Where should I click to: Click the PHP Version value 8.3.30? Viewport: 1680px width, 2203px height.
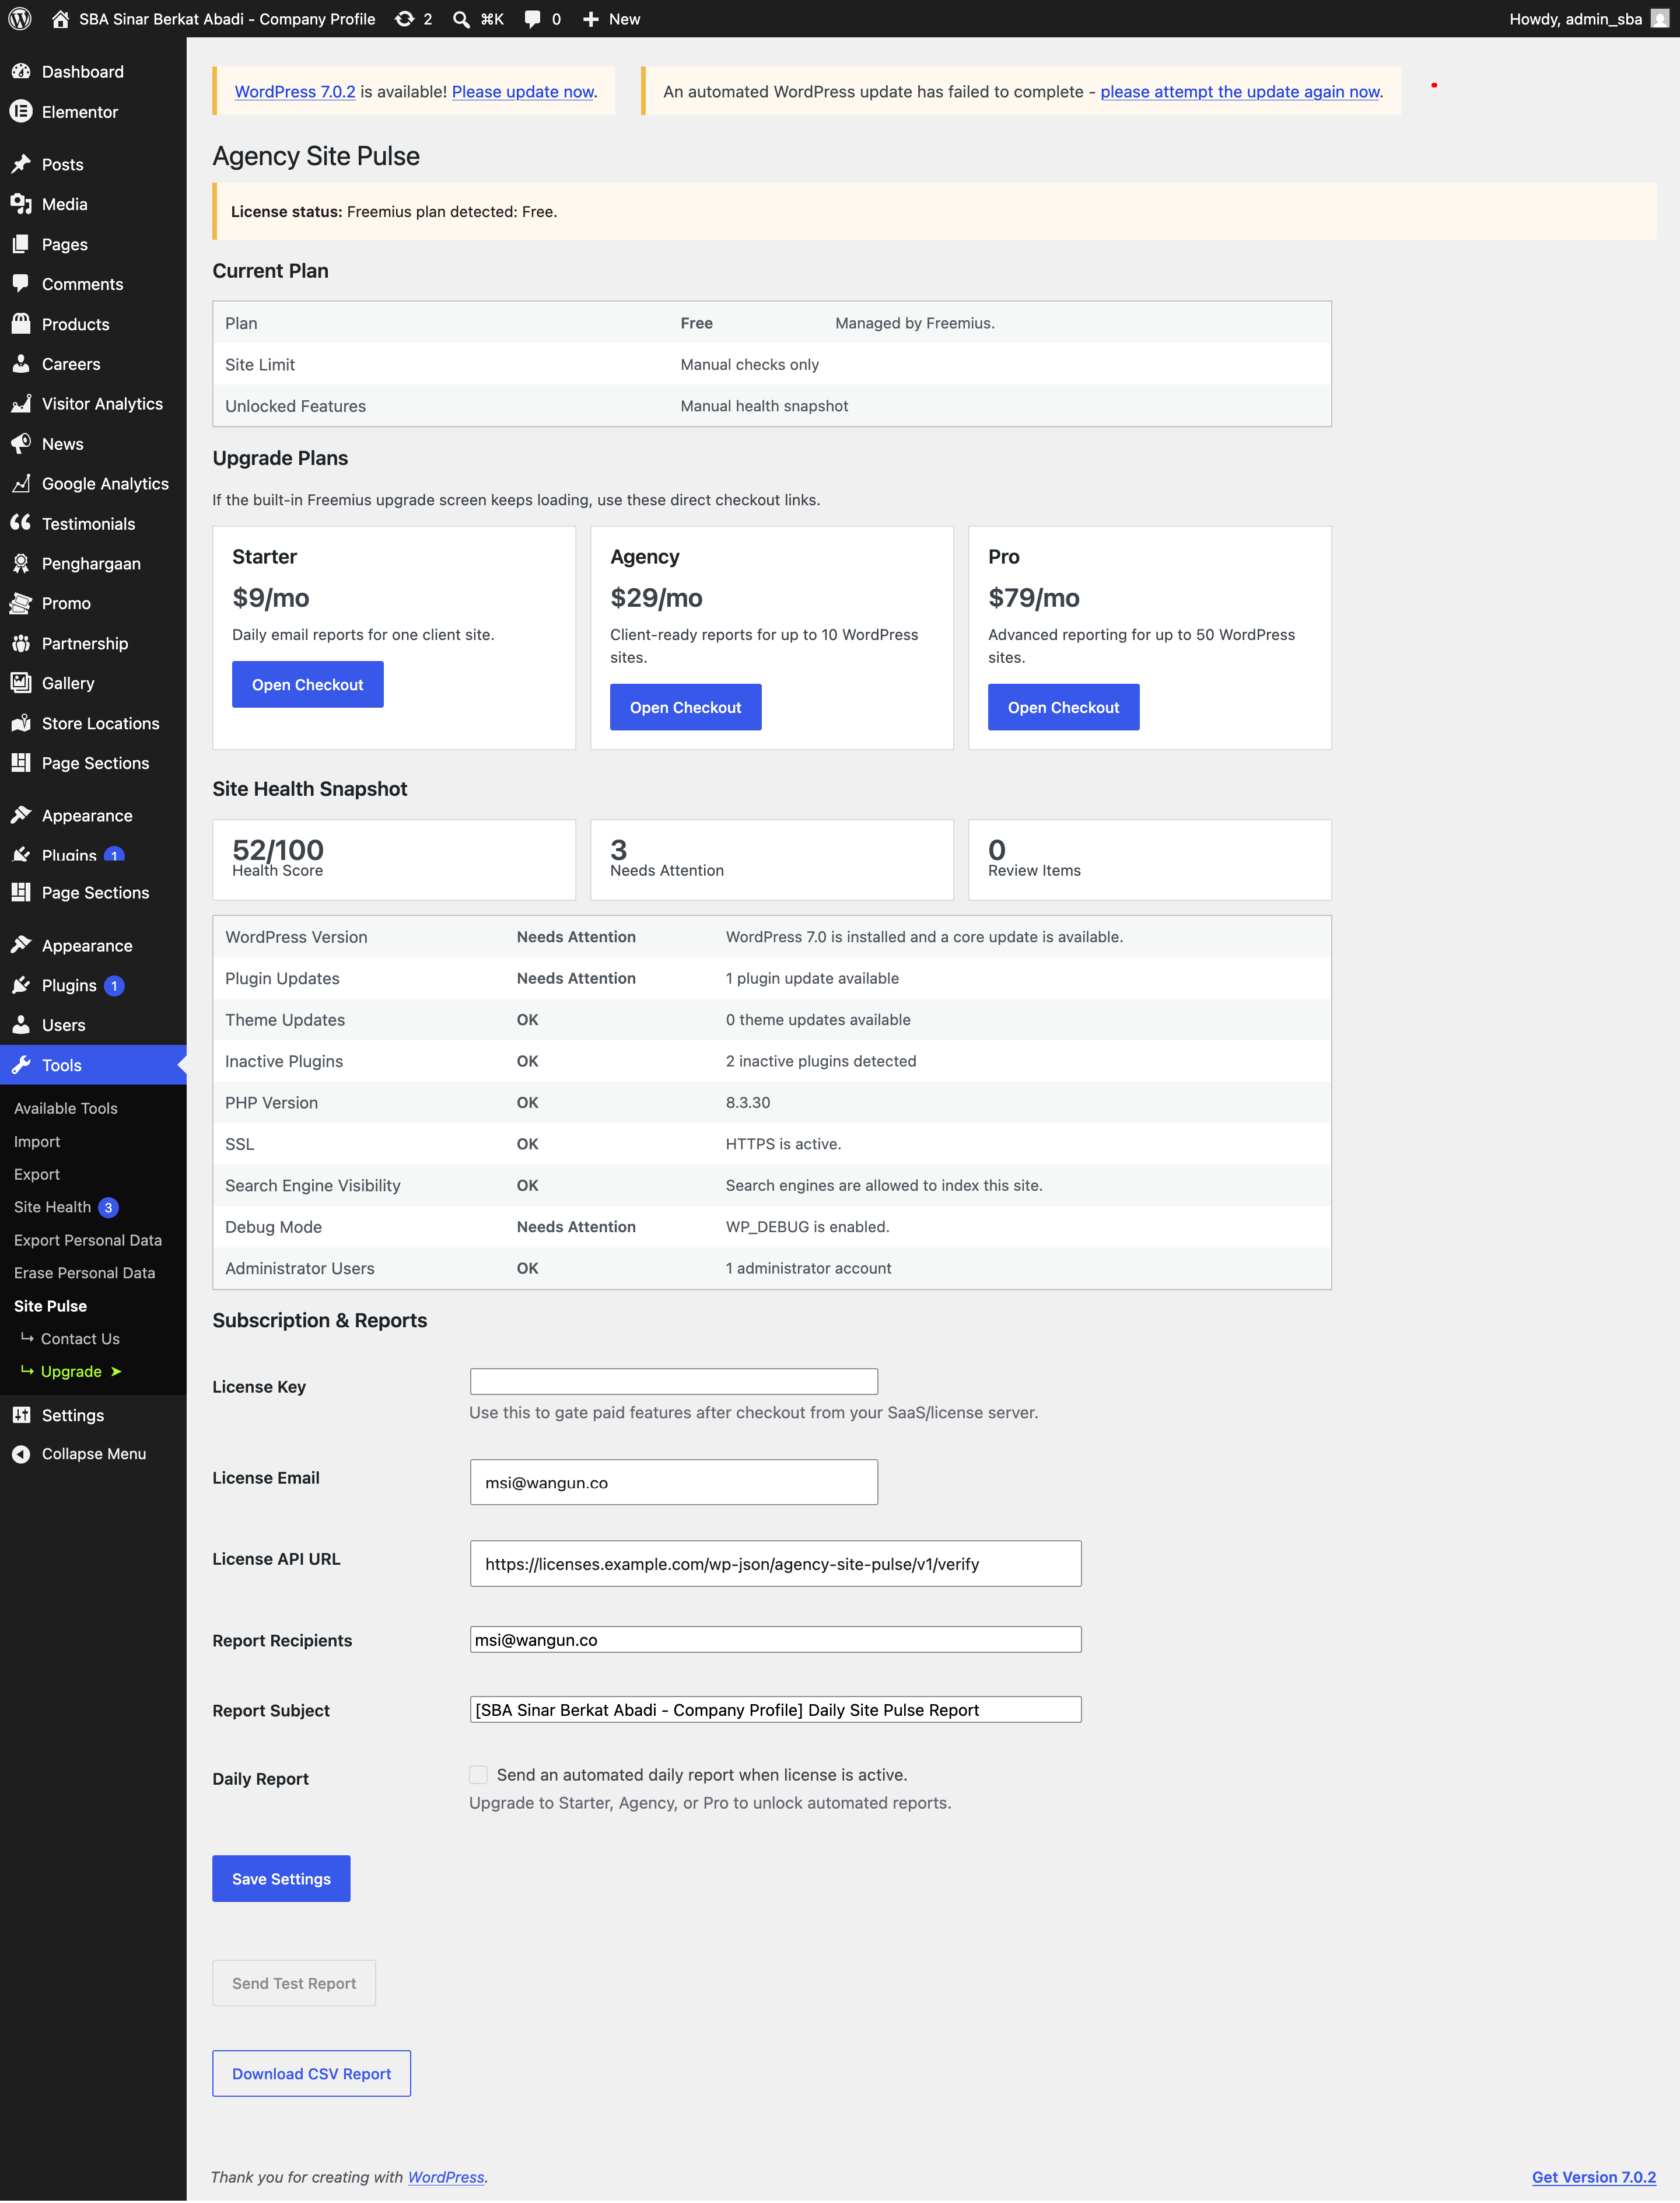click(x=748, y=1103)
